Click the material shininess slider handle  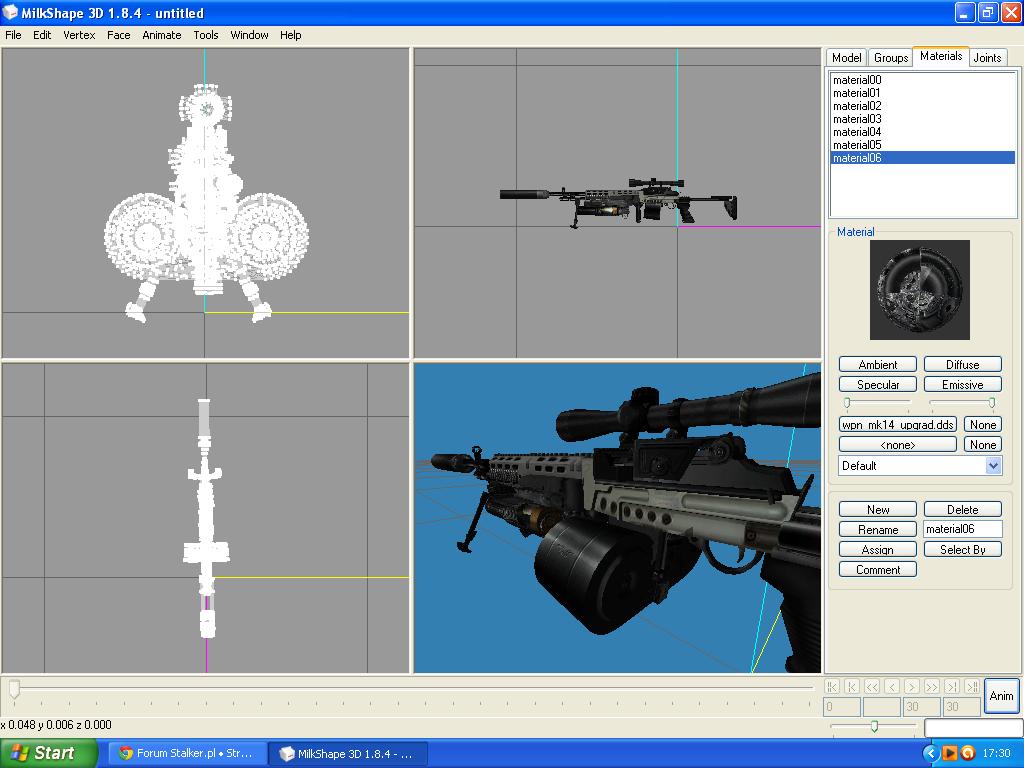tap(847, 403)
